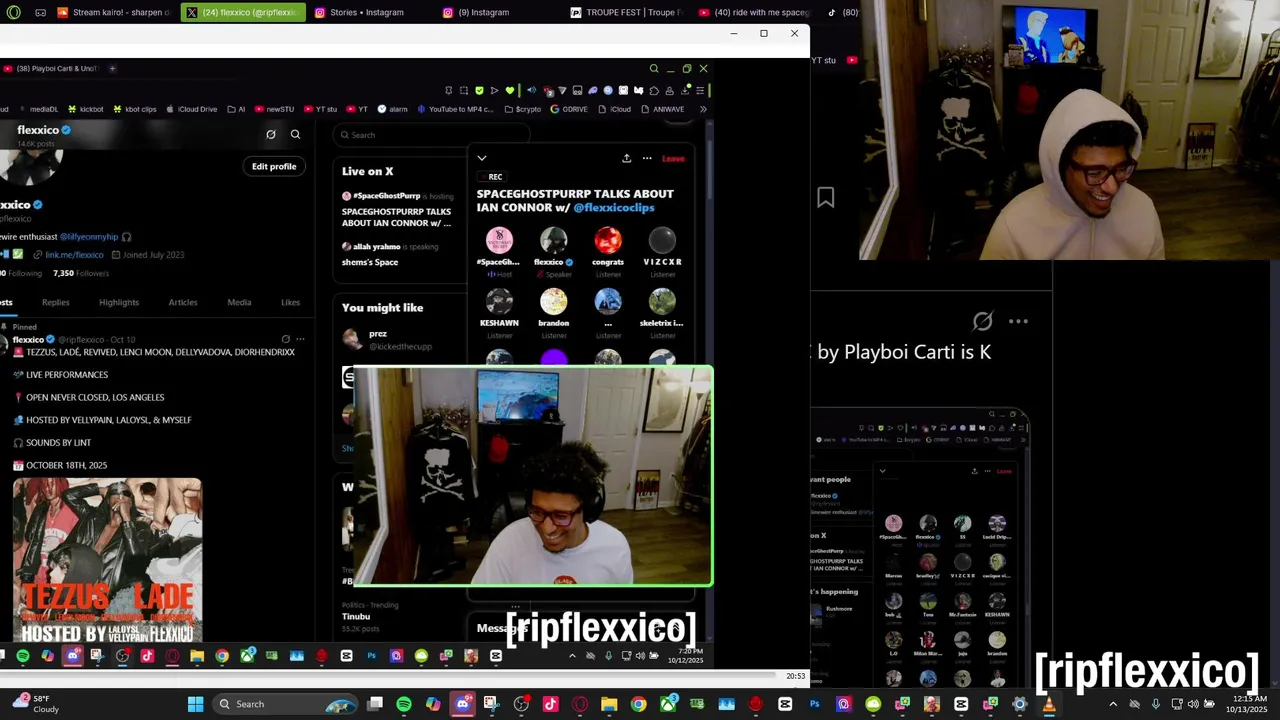Open the Grok icon beside flexxico header
This screenshot has height=720, width=1280.
[270, 134]
